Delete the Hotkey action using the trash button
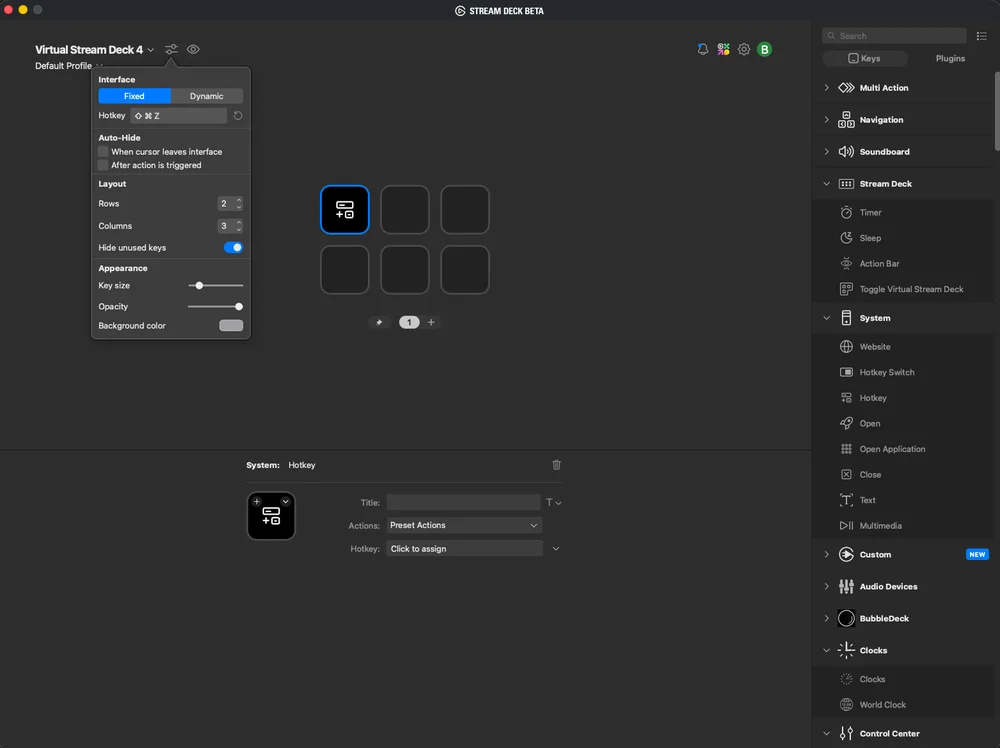 click(556, 465)
